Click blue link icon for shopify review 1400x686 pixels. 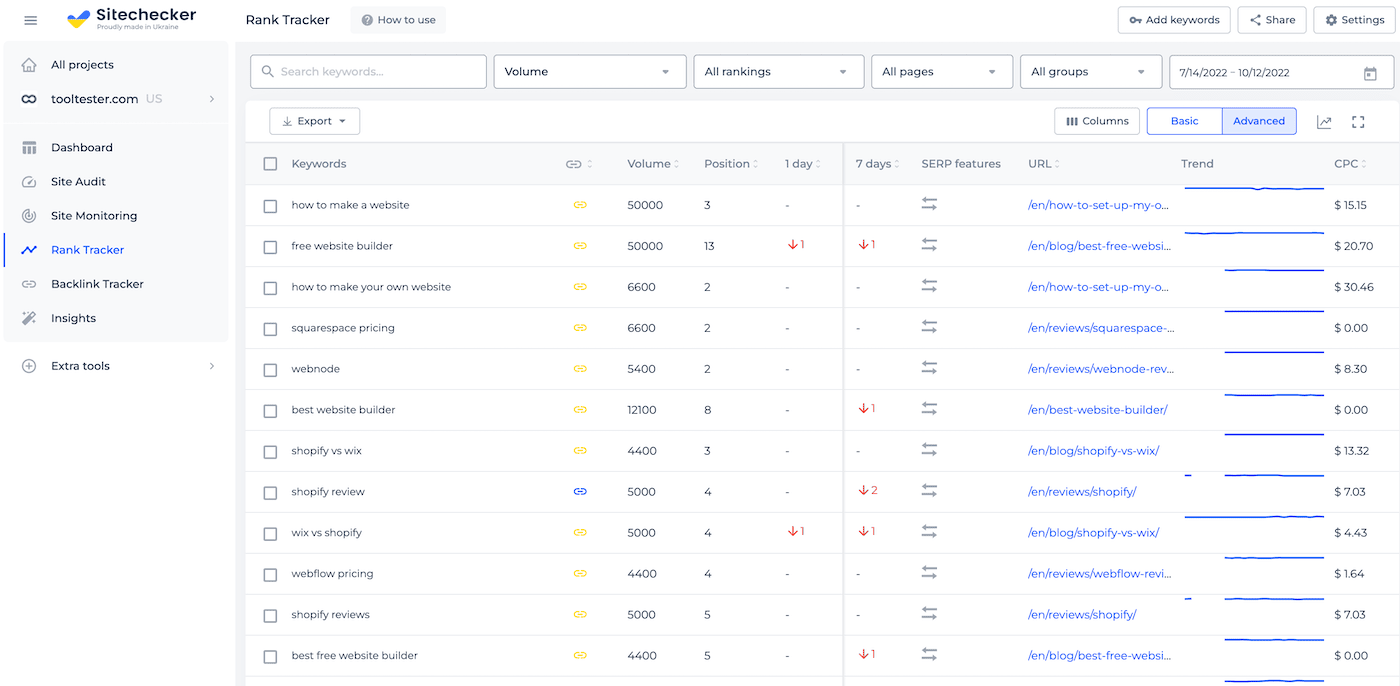pyautogui.click(x=580, y=492)
